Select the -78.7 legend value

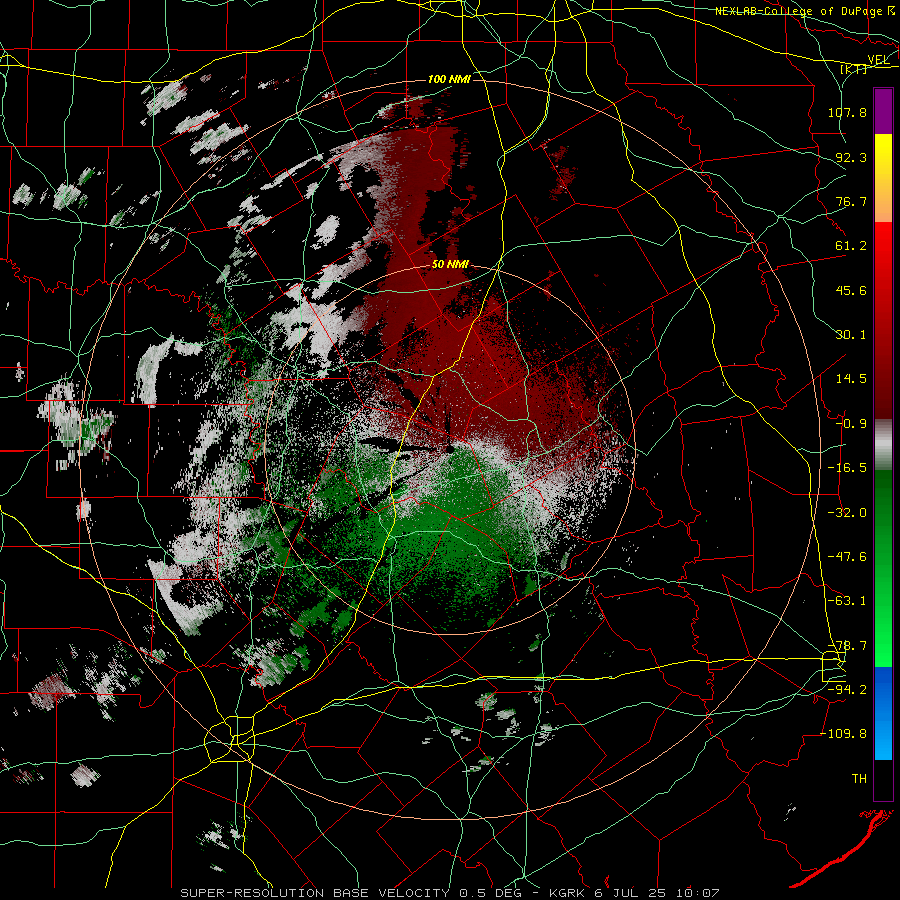[847, 645]
